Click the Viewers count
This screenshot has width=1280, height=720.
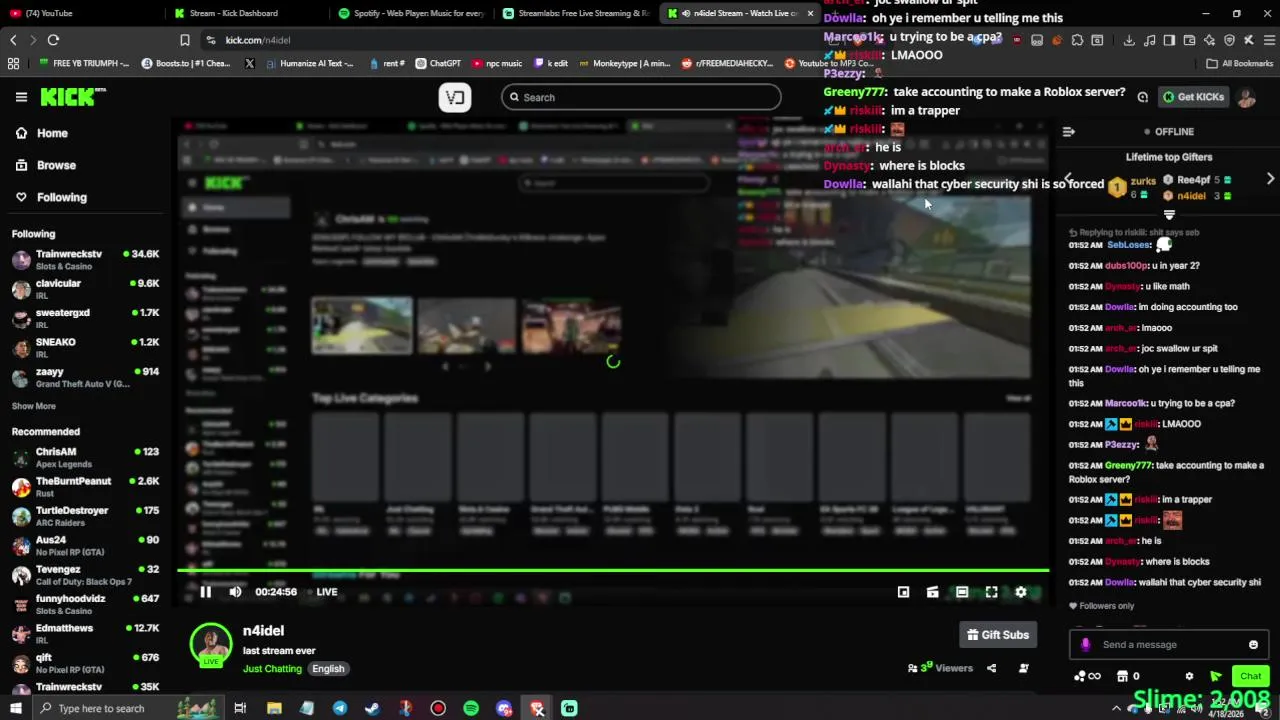(940, 668)
